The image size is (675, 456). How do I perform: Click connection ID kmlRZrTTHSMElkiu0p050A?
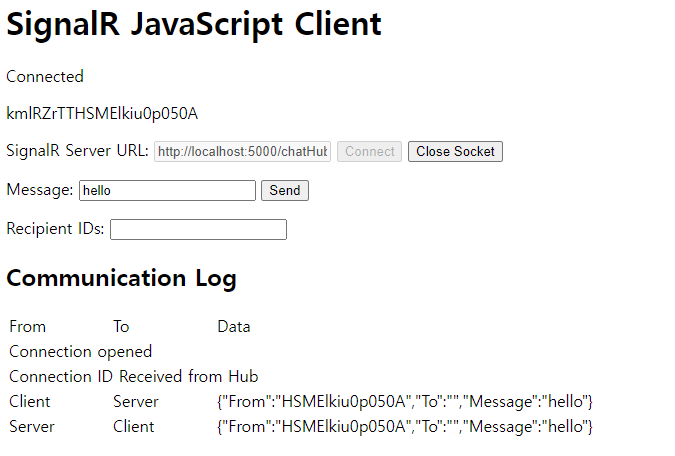point(102,114)
